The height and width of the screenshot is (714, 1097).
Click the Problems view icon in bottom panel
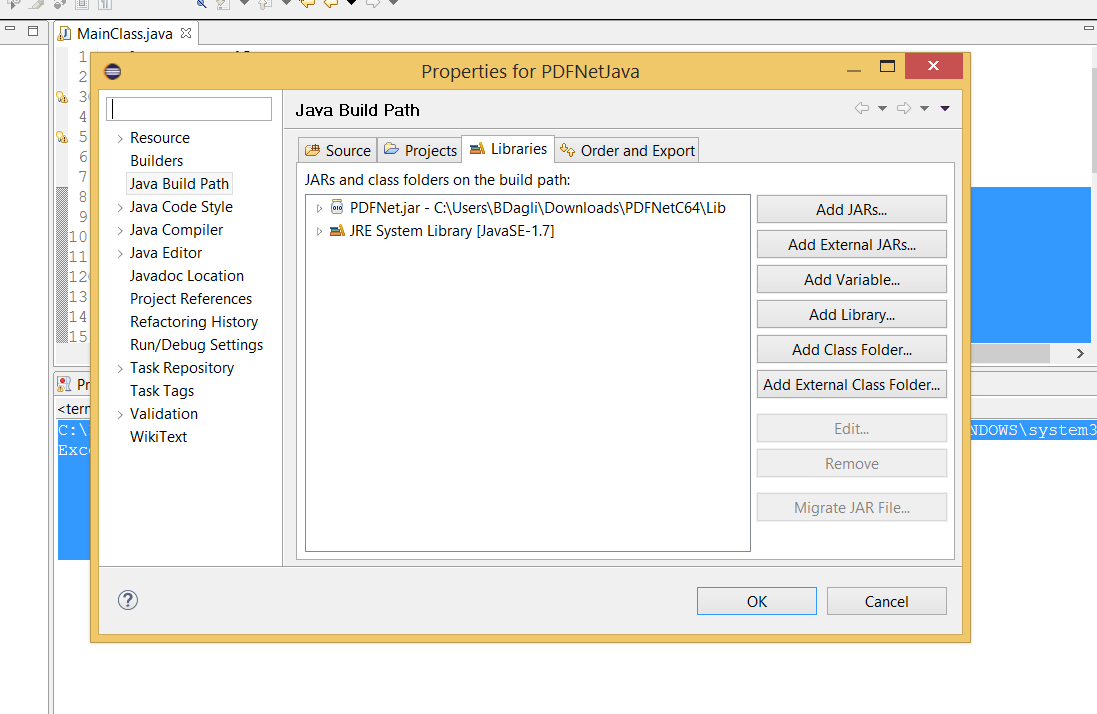[x=64, y=383]
